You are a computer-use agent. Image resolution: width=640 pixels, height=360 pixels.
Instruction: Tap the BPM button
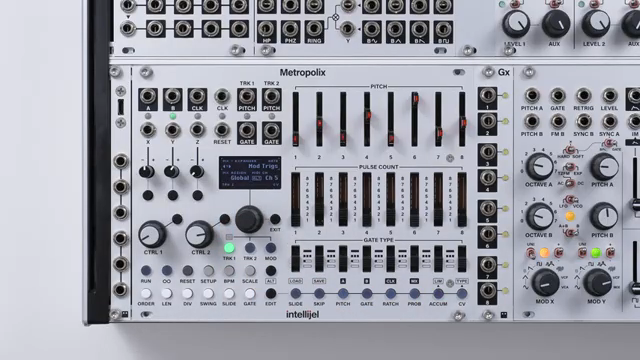(x=229, y=270)
